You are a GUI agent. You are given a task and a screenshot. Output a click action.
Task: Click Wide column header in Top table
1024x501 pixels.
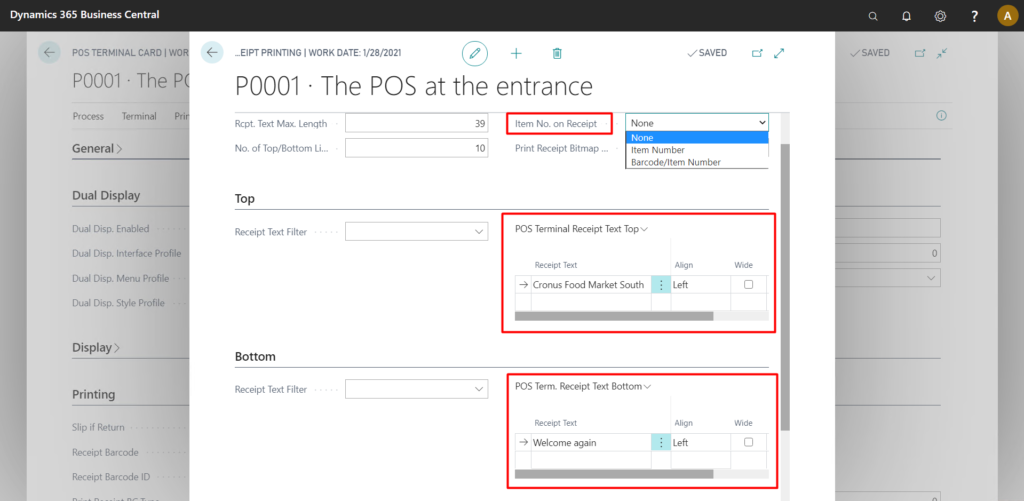point(743,265)
